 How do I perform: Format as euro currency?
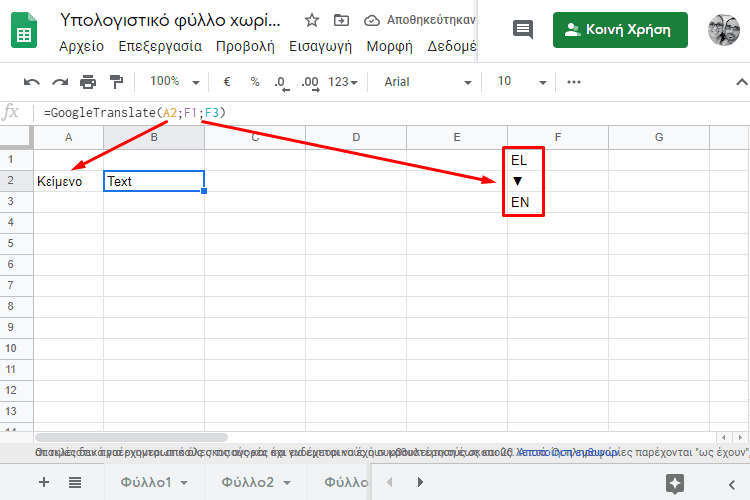click(227, 82)
